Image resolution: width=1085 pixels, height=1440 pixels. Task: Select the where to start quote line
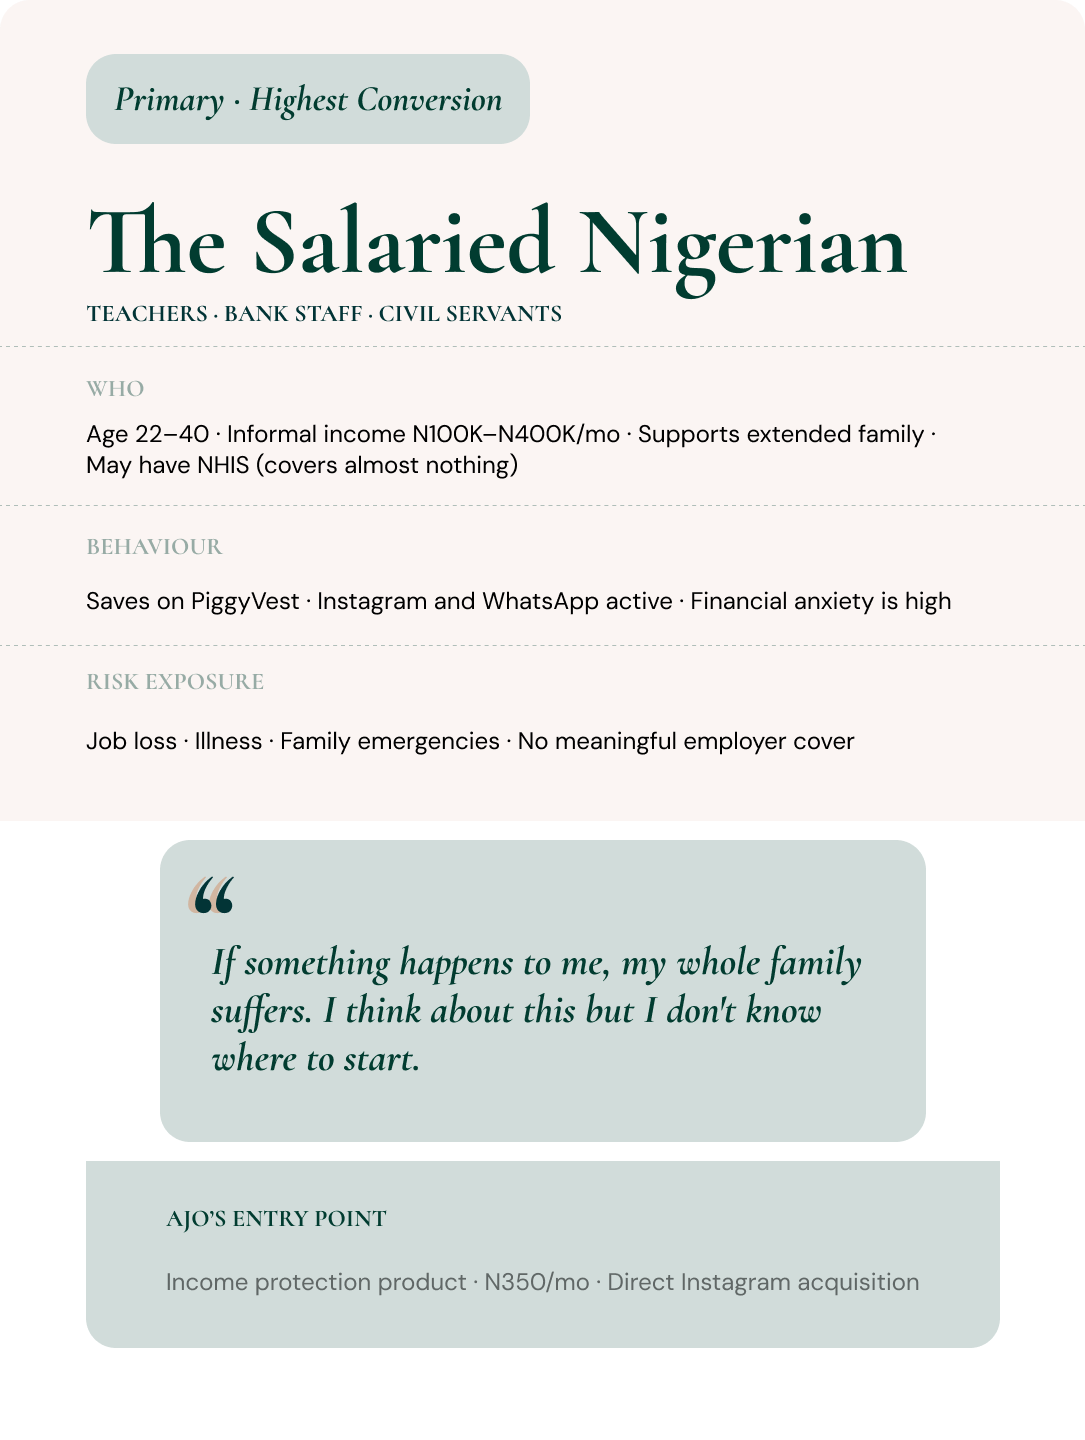coord(316,1059)
